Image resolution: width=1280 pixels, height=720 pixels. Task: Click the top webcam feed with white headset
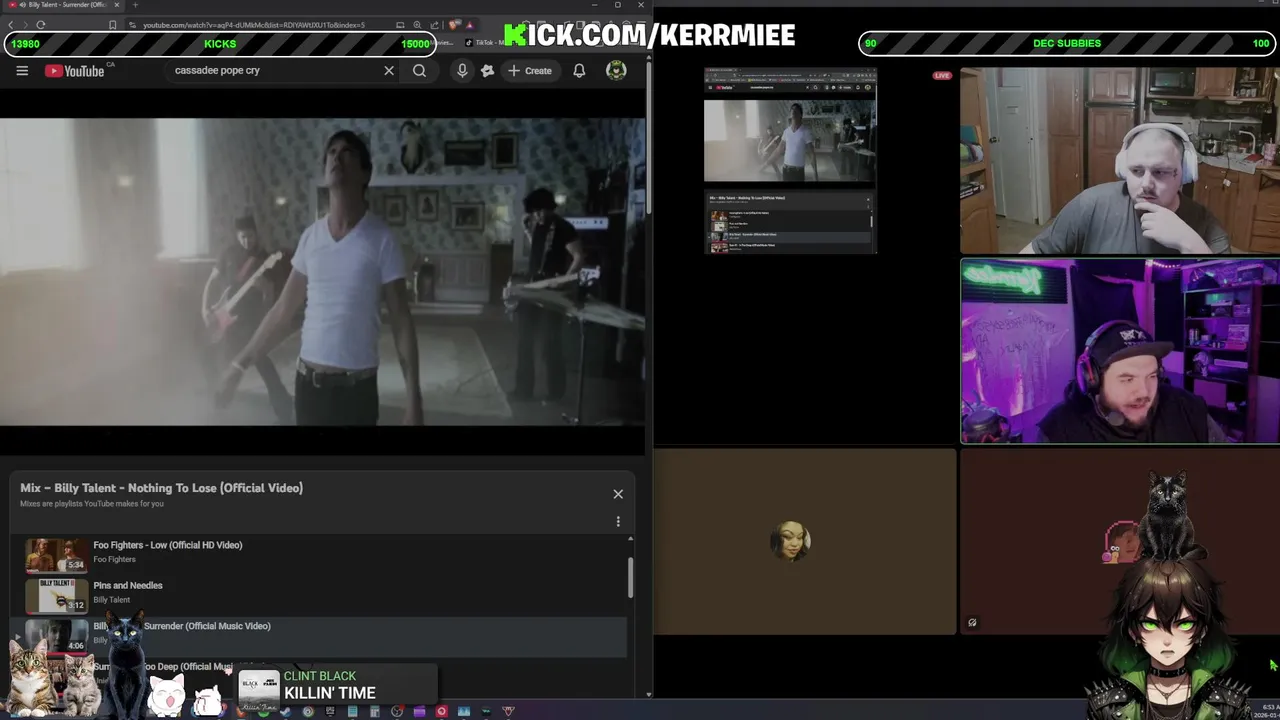coord(1119,161)
